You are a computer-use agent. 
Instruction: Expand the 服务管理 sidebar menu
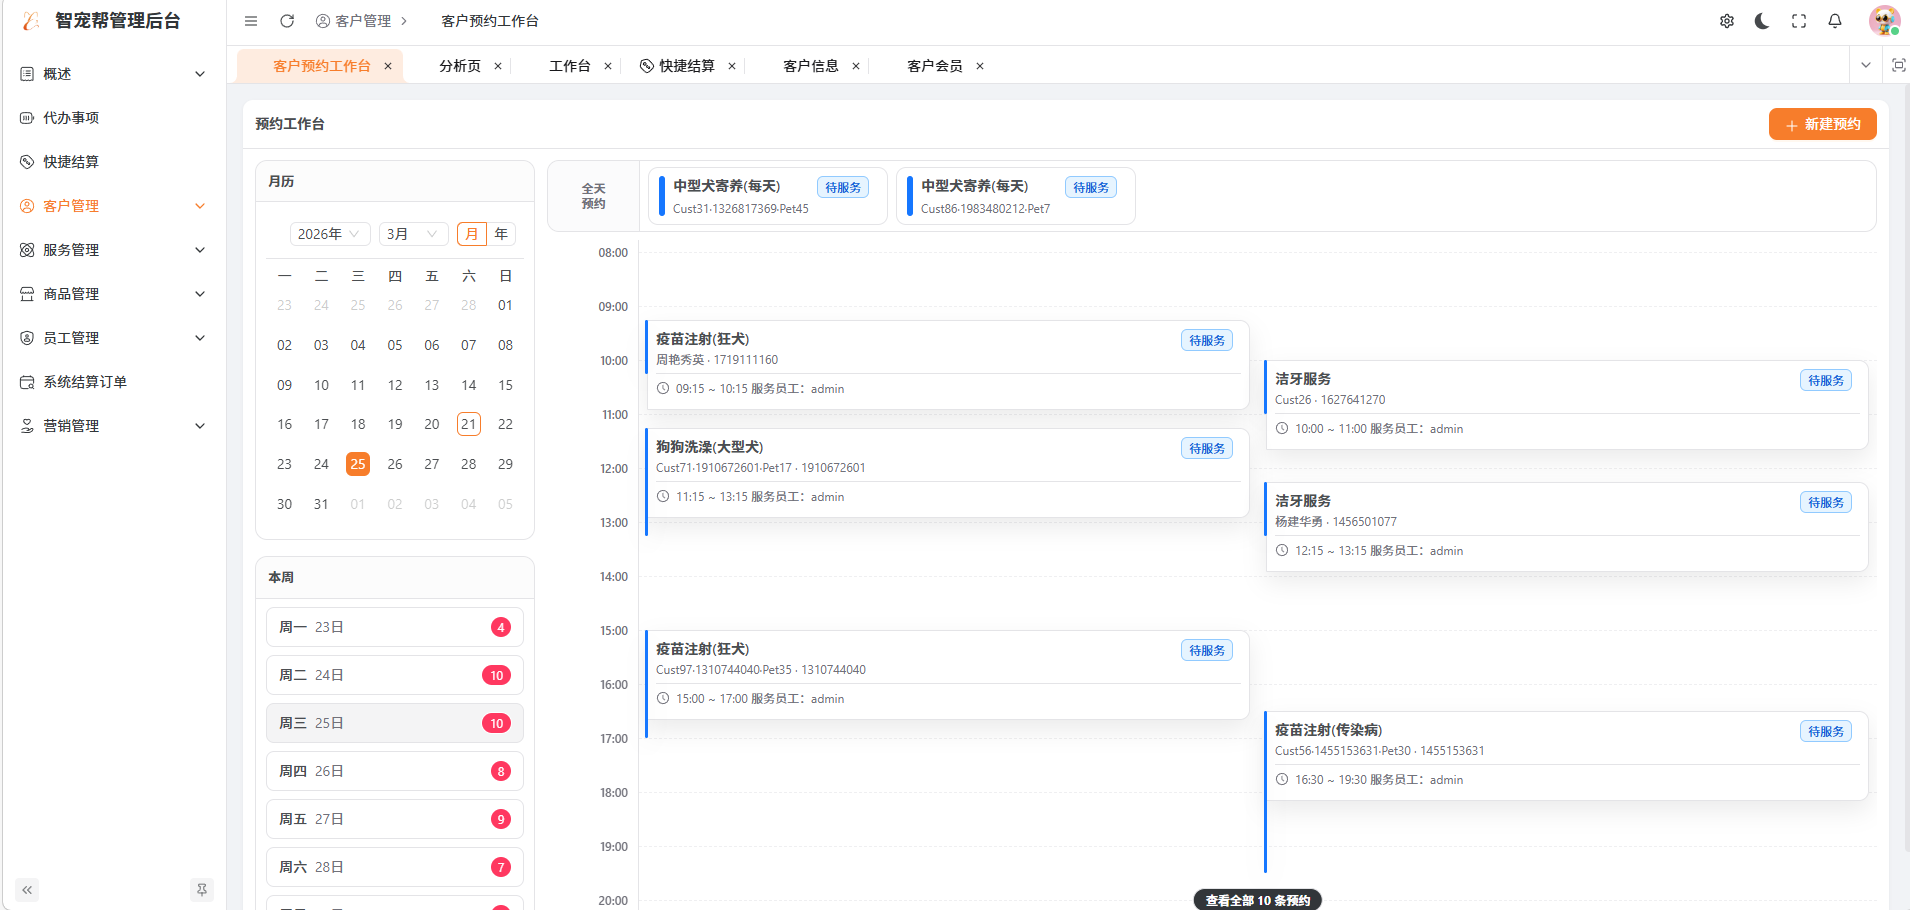pyautogui.click(x=112, y=250)
